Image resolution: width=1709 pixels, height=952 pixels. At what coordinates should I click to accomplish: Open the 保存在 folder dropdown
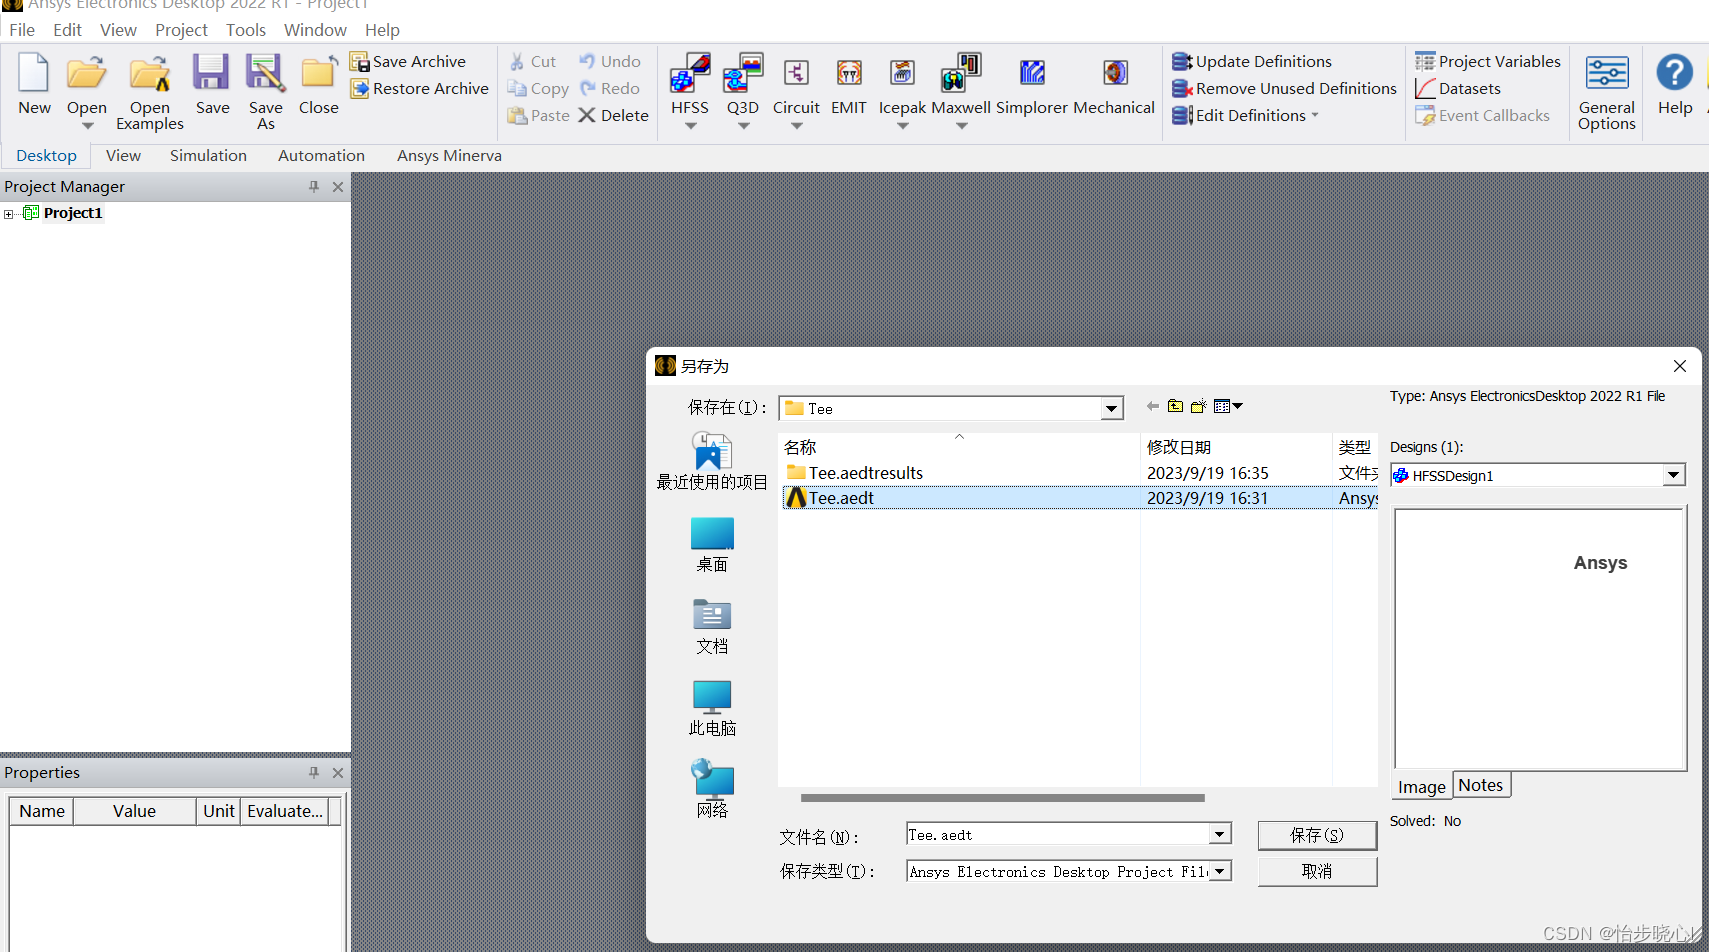[1111, 408]
